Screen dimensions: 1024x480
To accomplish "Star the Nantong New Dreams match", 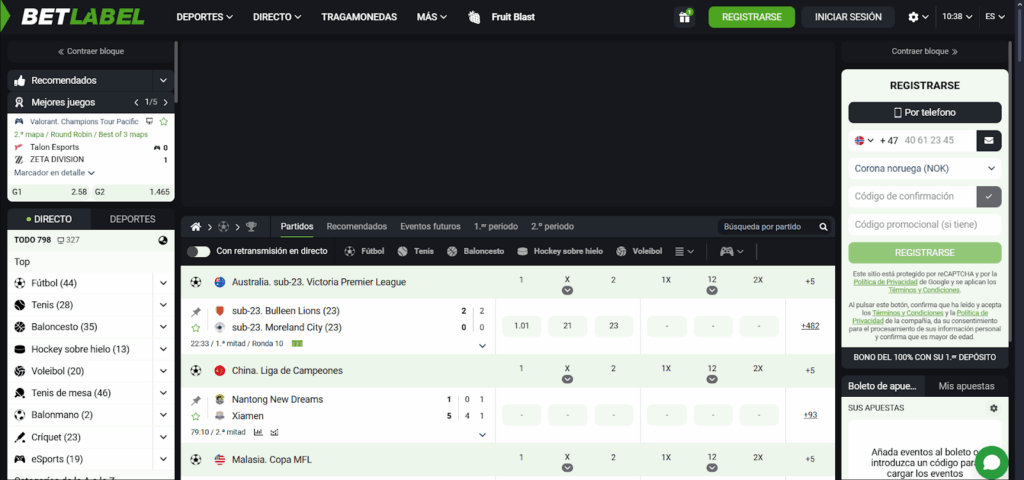I will click(196, 415).
